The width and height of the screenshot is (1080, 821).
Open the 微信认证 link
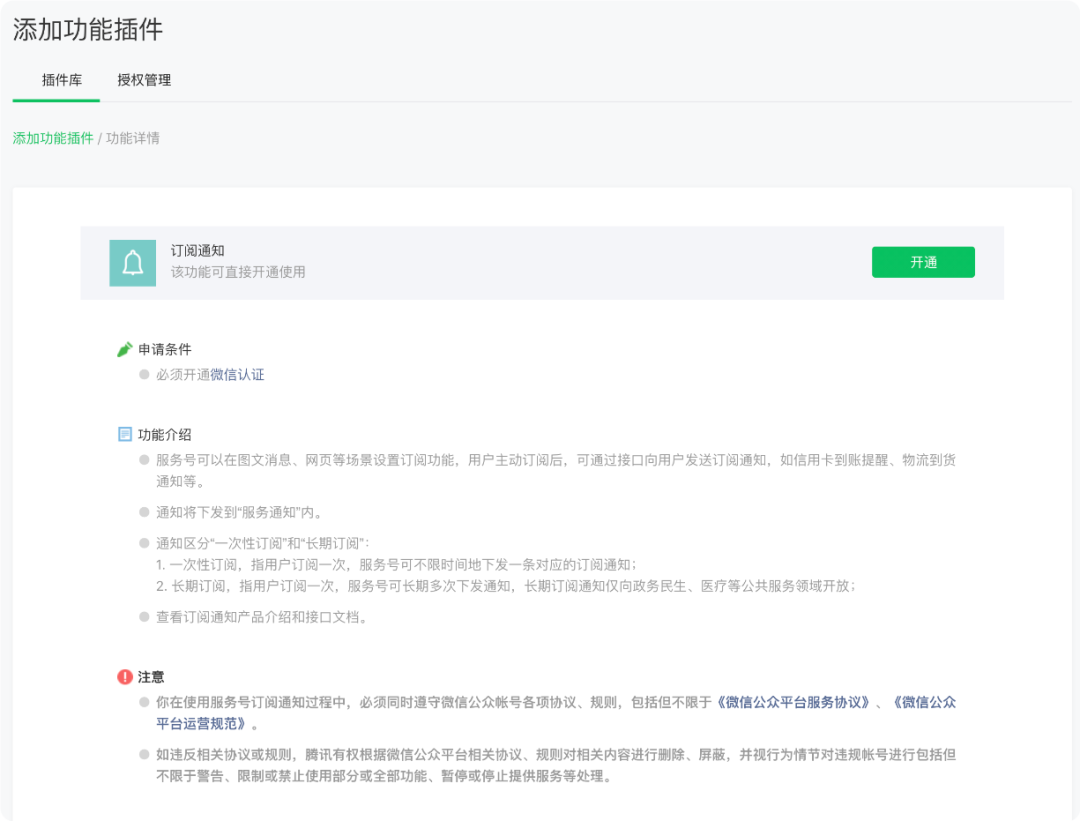[237, 375]
